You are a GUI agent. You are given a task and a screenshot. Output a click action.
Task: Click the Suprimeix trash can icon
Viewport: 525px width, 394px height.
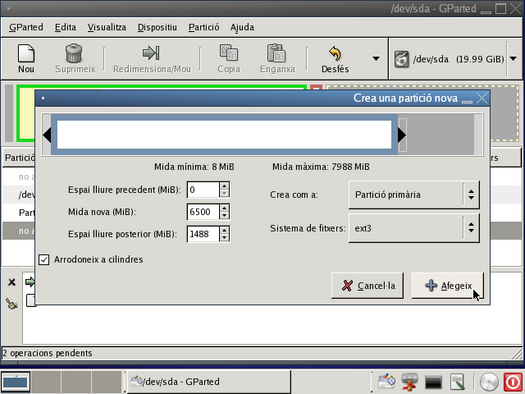74,53
